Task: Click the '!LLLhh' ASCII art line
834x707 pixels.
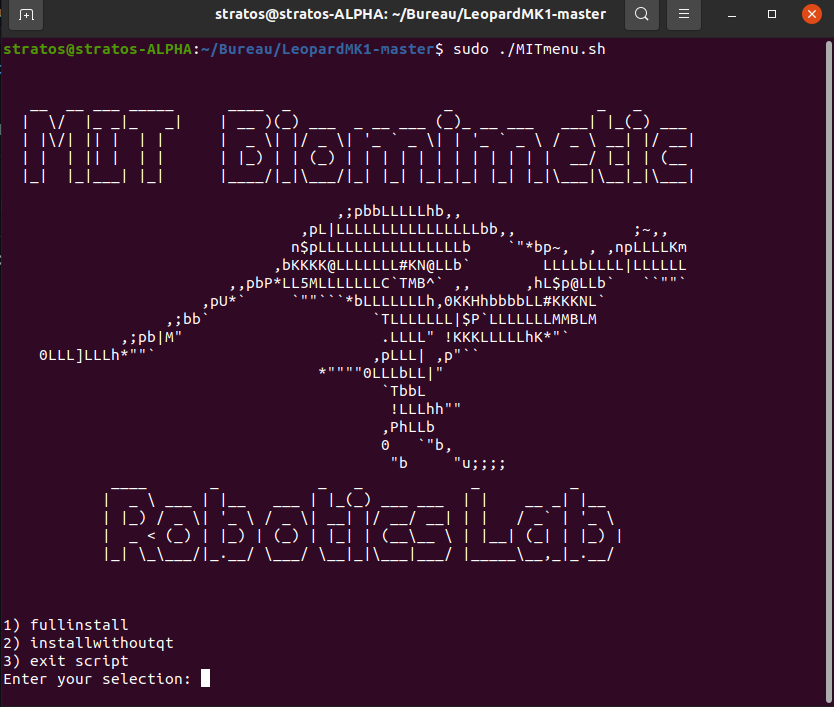Action: [x=426, y=409]
